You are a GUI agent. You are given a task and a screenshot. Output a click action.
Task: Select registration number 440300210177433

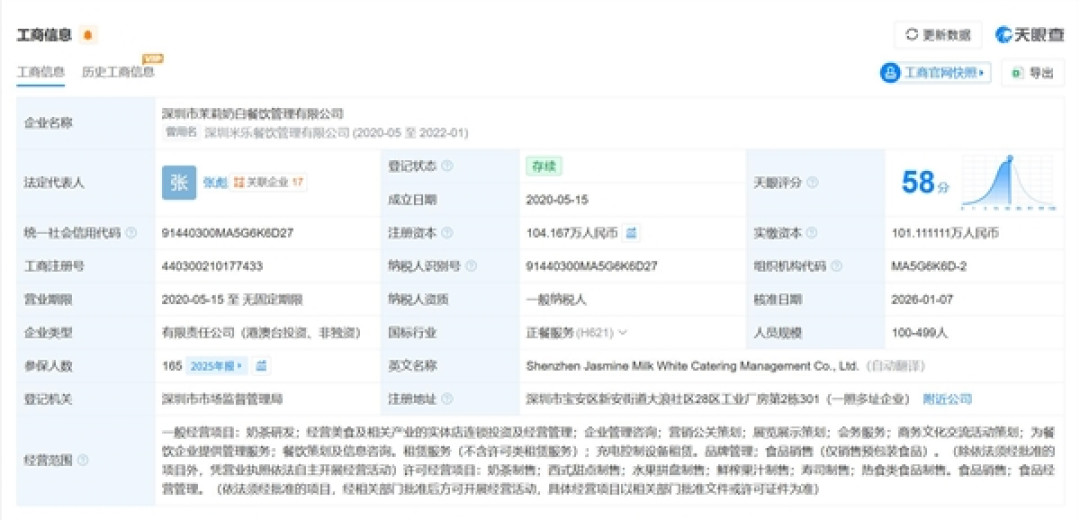point(212,266)
